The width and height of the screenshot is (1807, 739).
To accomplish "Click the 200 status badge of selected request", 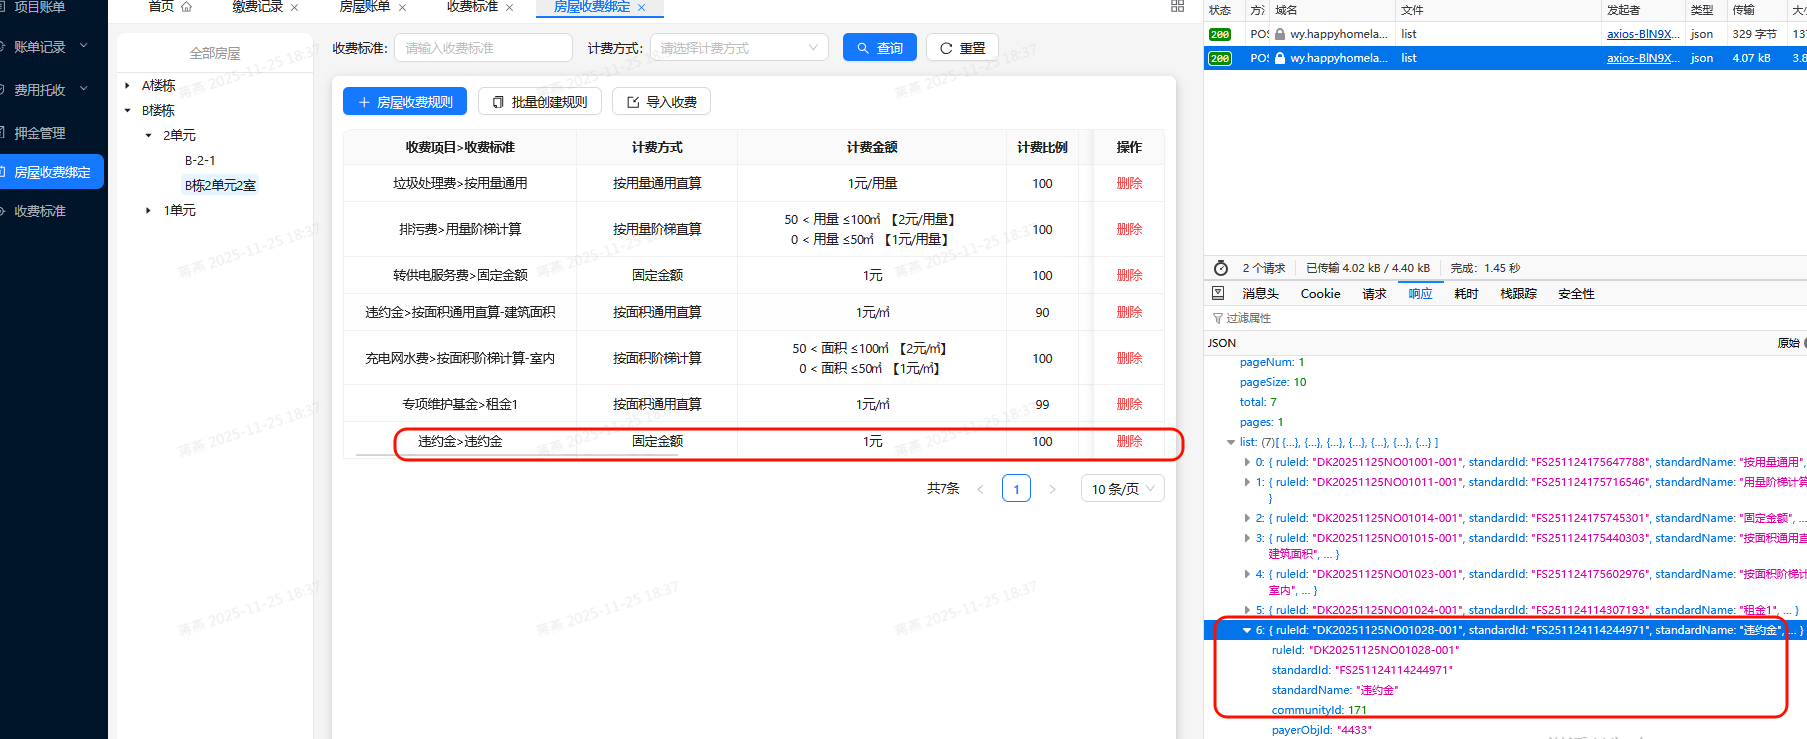I will [1220, 58].
